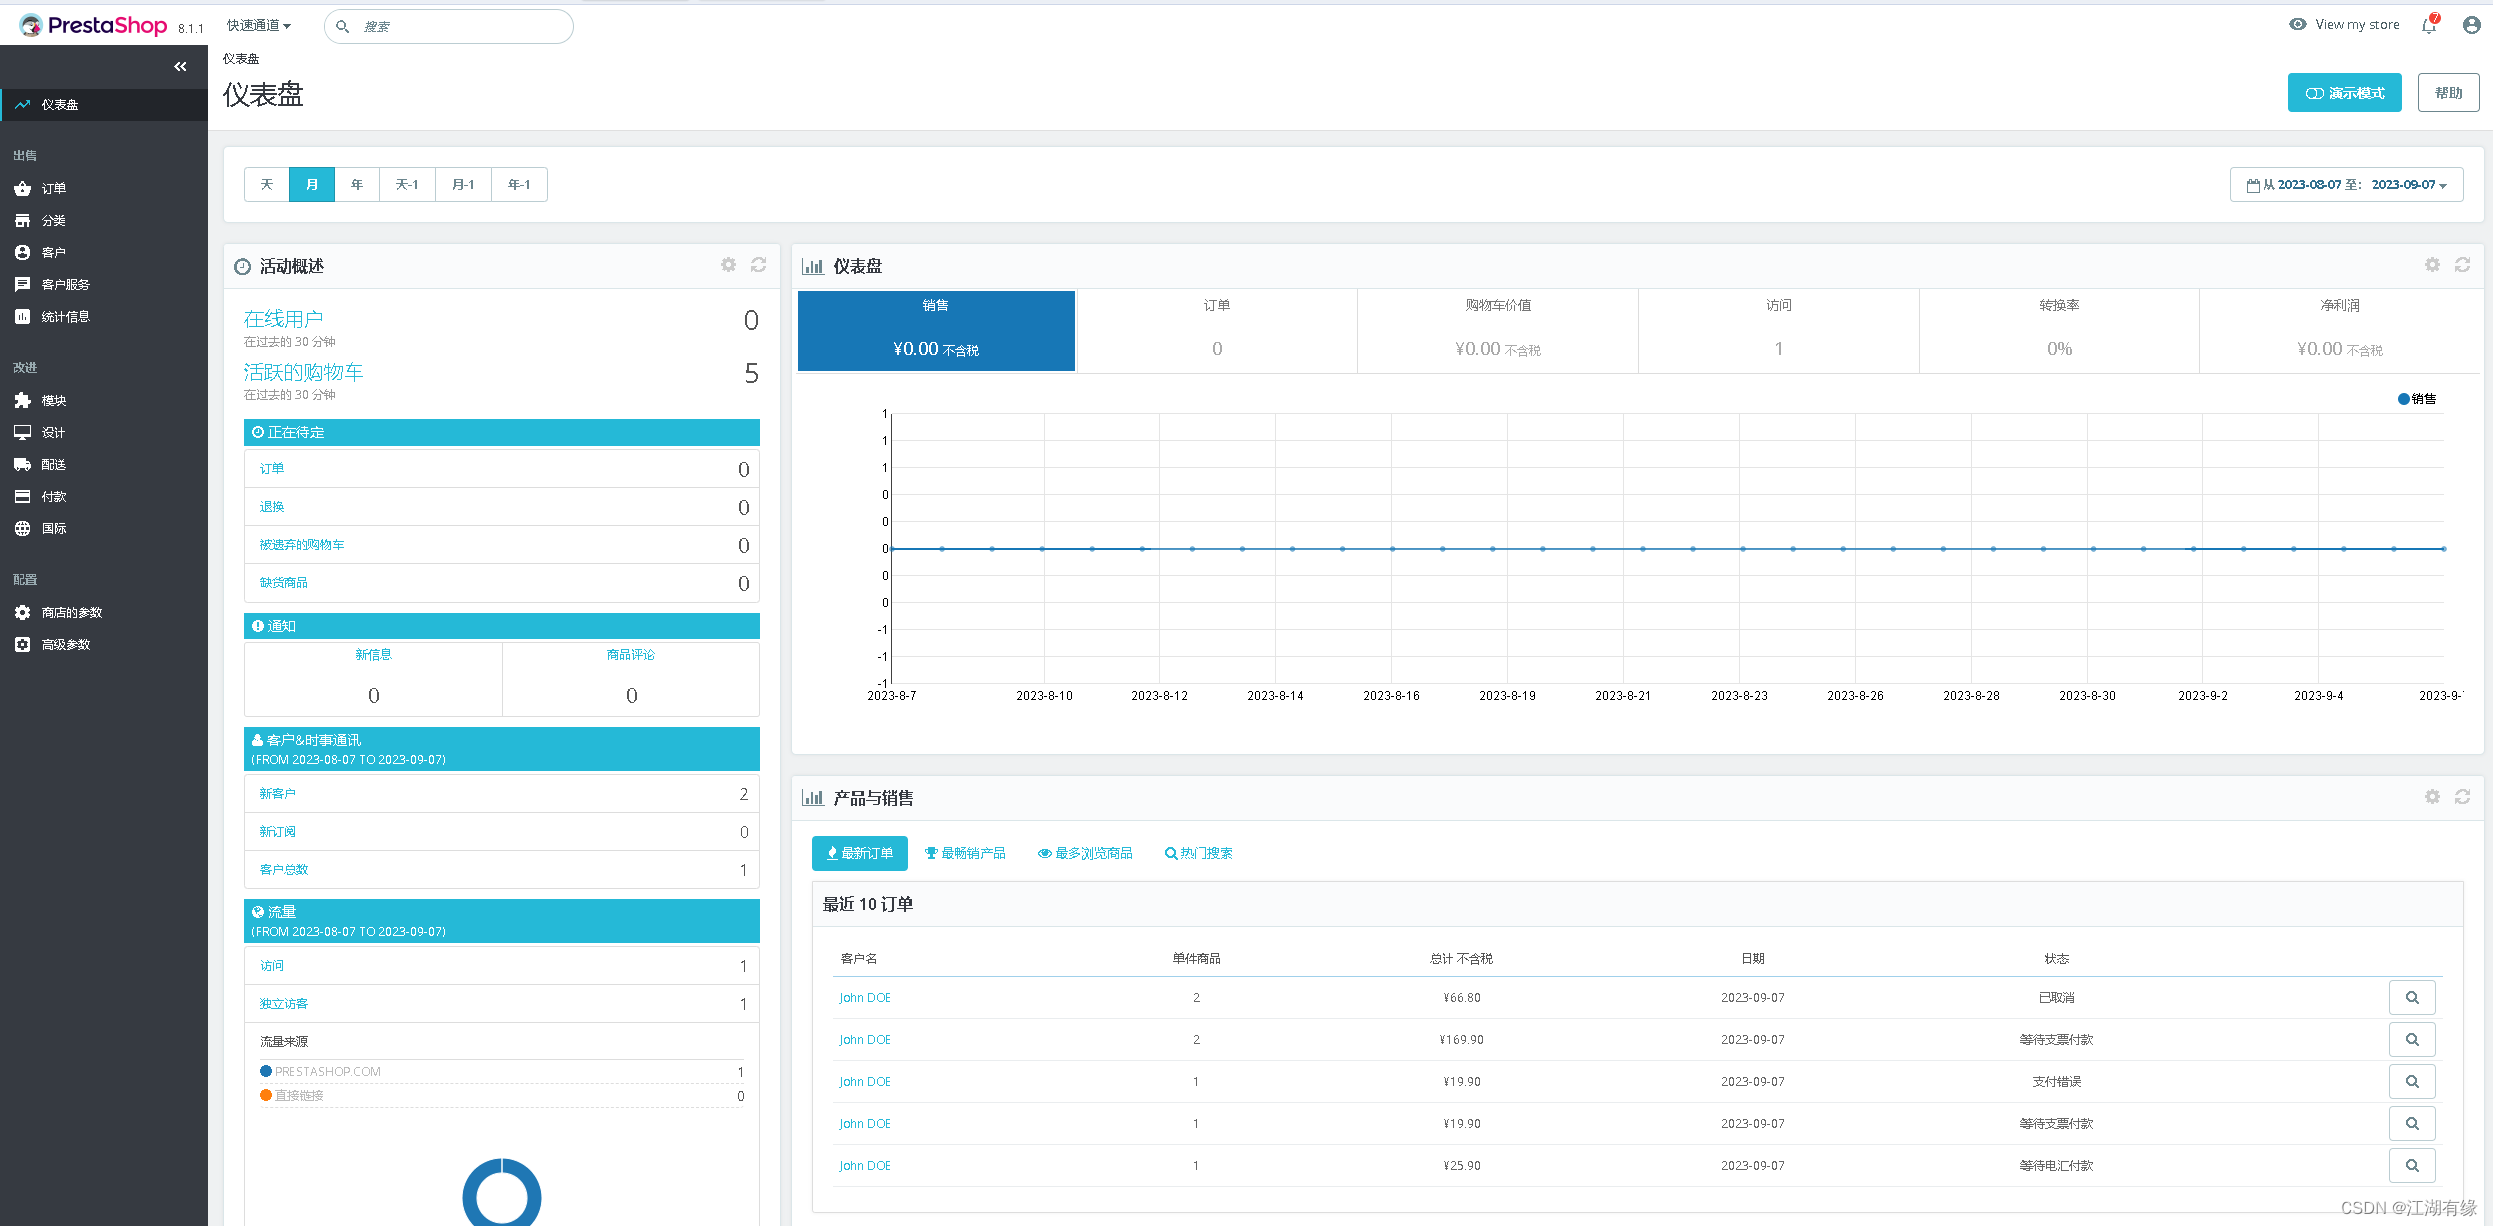This screenshot has width=2493, height=1226.
Task: Click the 订单 (Orders) sidebar icon
Action: pyautogui.click(x=56, y=189)
